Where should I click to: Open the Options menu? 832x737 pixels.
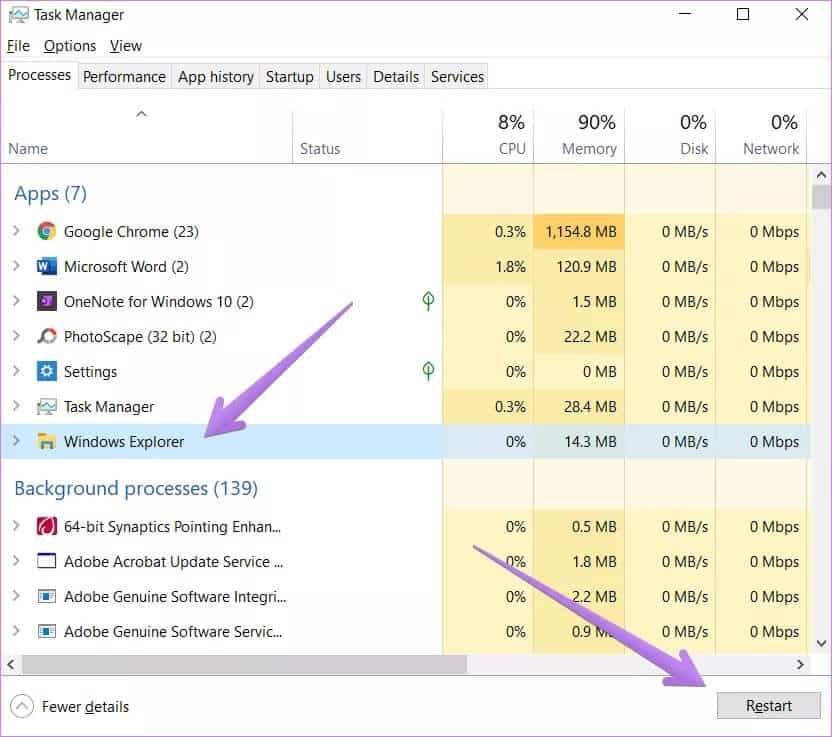[x=70, y=46]
